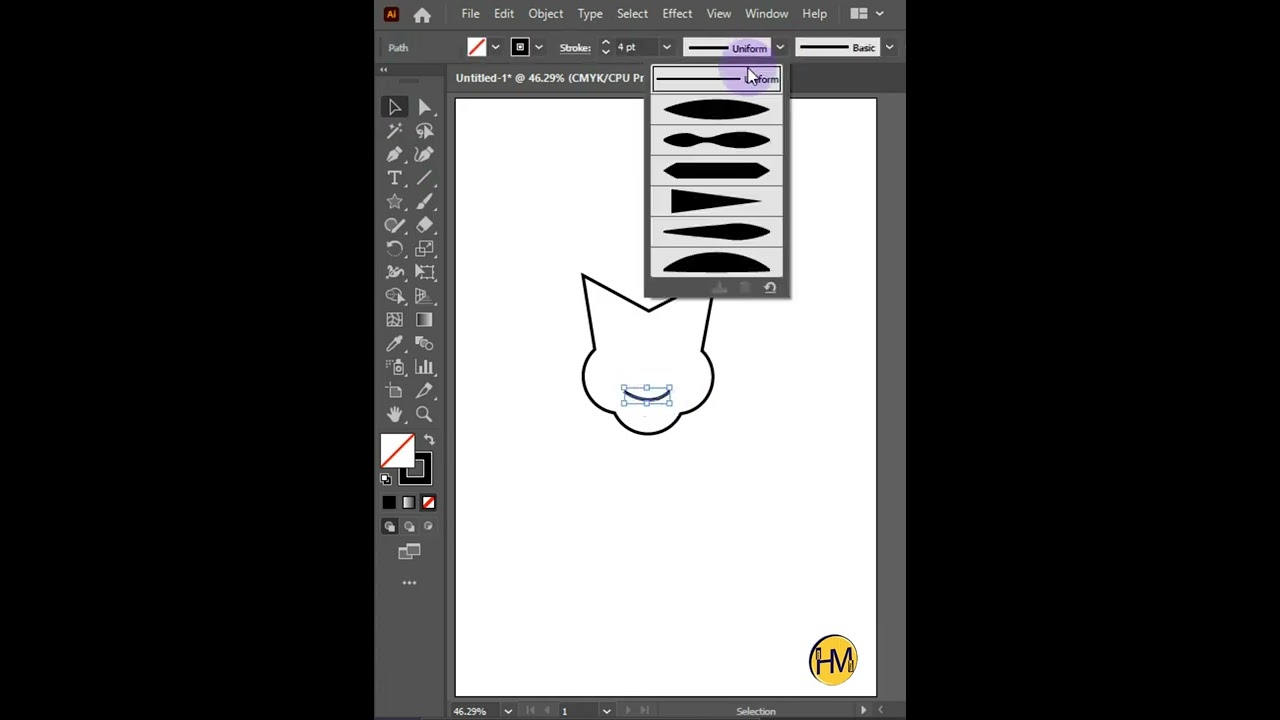Image resolution: width=1280 pixels, height=720 pixels.
Task: Toggle Draw Normal mode
Action: pos(390,526)
